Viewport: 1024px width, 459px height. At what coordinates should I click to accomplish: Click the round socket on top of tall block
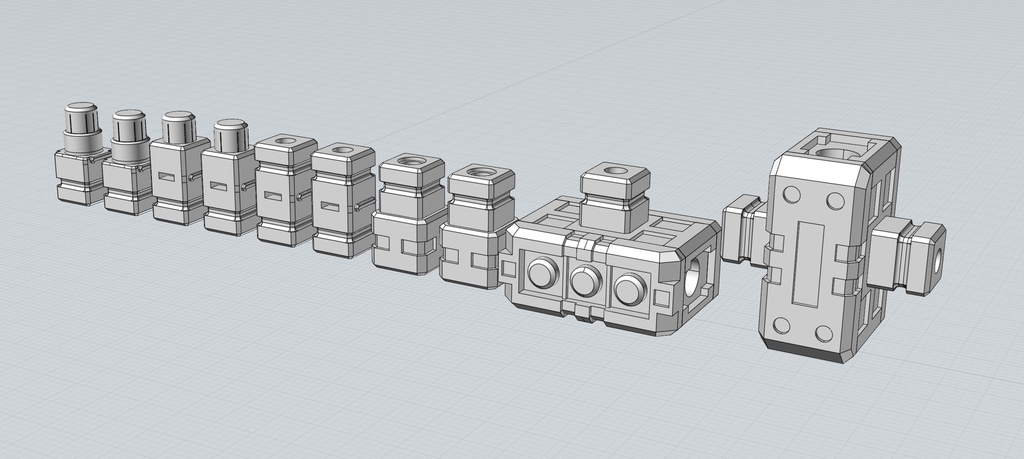[838, 154]
